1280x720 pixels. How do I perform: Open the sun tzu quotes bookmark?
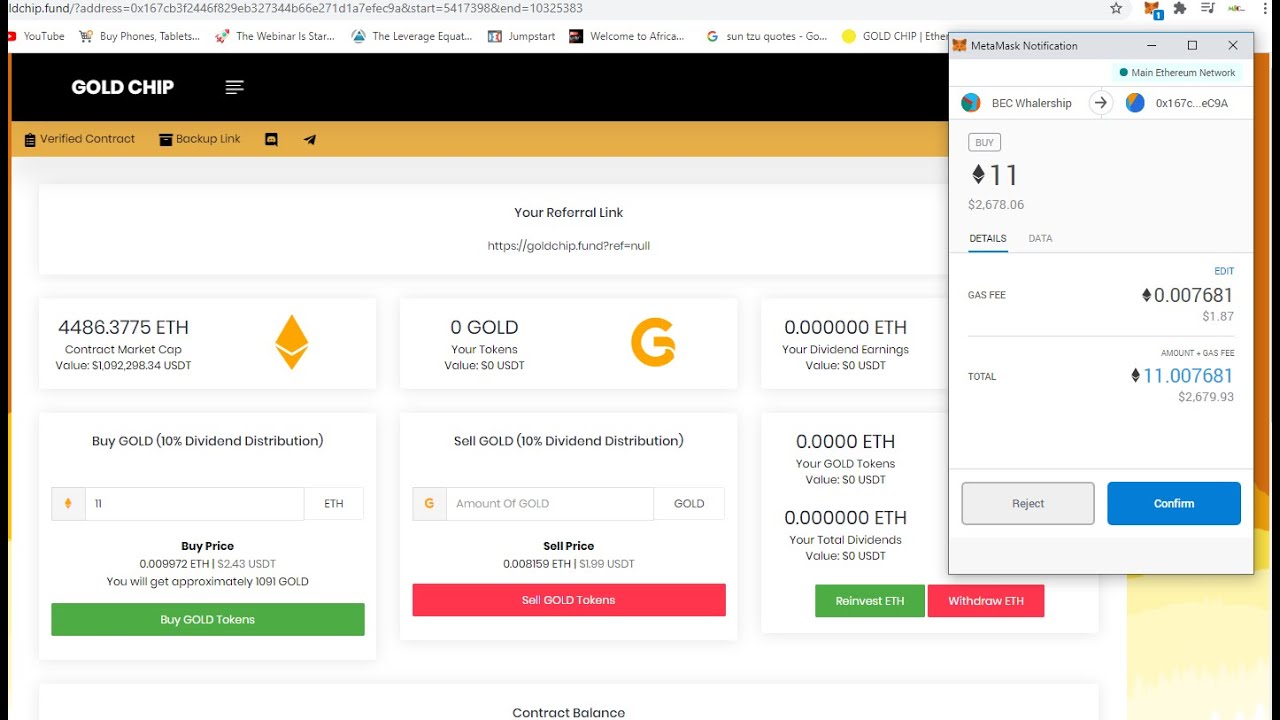[766, 36]
